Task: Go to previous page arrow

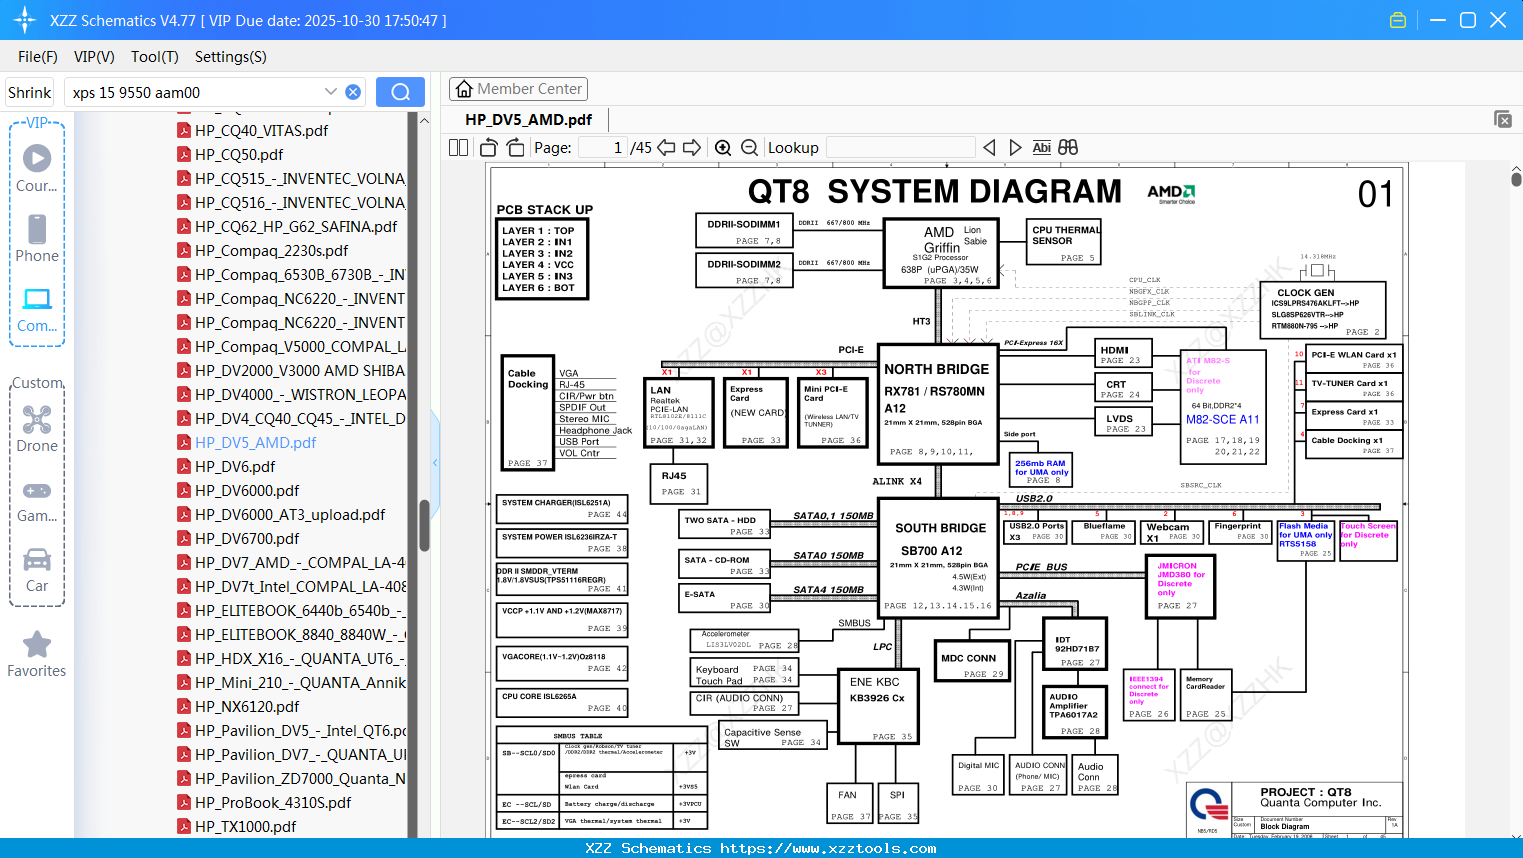Action: click(x=666, y=147)
